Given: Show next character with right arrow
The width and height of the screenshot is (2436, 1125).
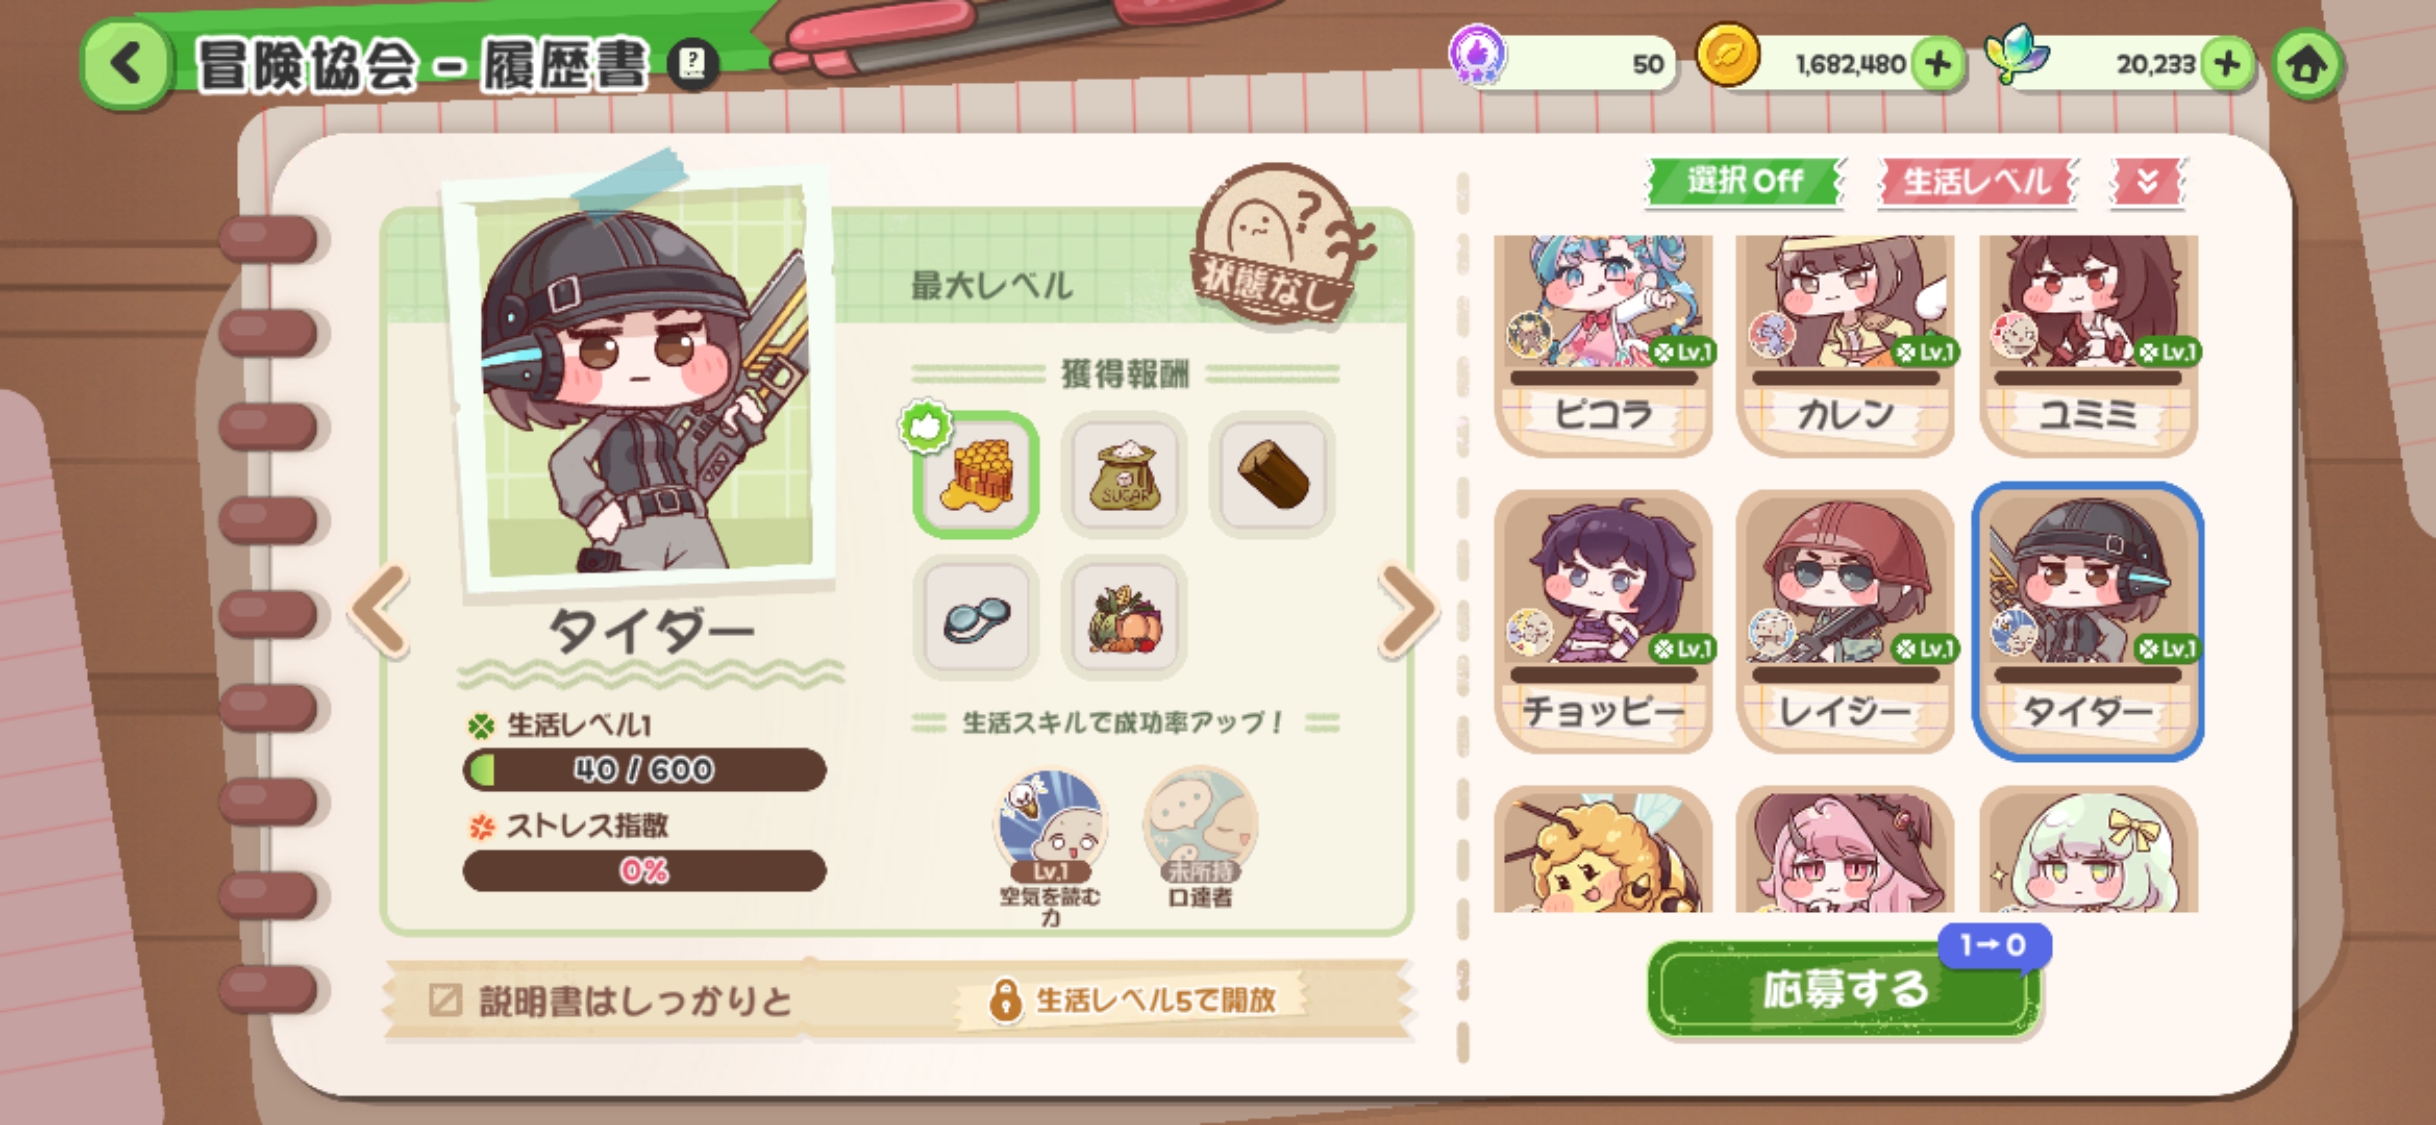Looking at the screenshot, I should click(x=1408, y=610).
